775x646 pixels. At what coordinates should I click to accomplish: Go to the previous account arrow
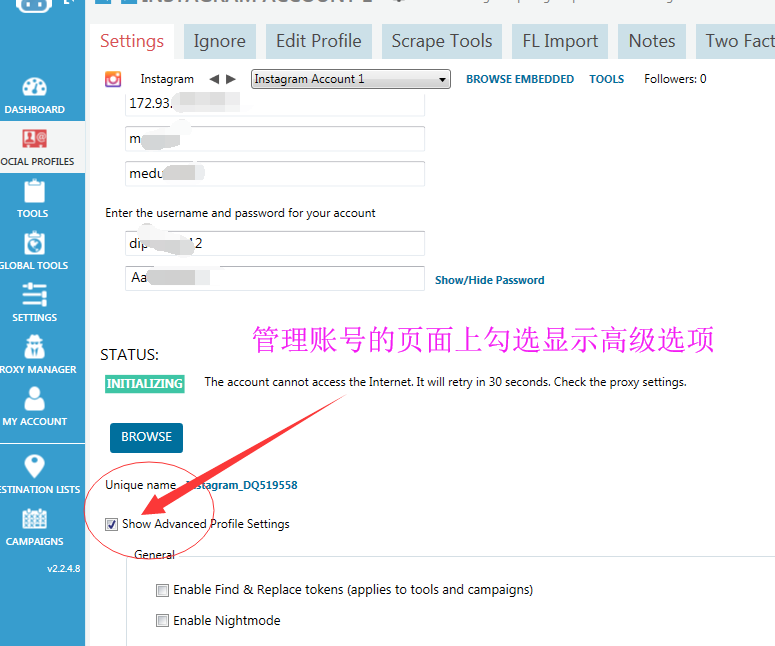point(214,79)
